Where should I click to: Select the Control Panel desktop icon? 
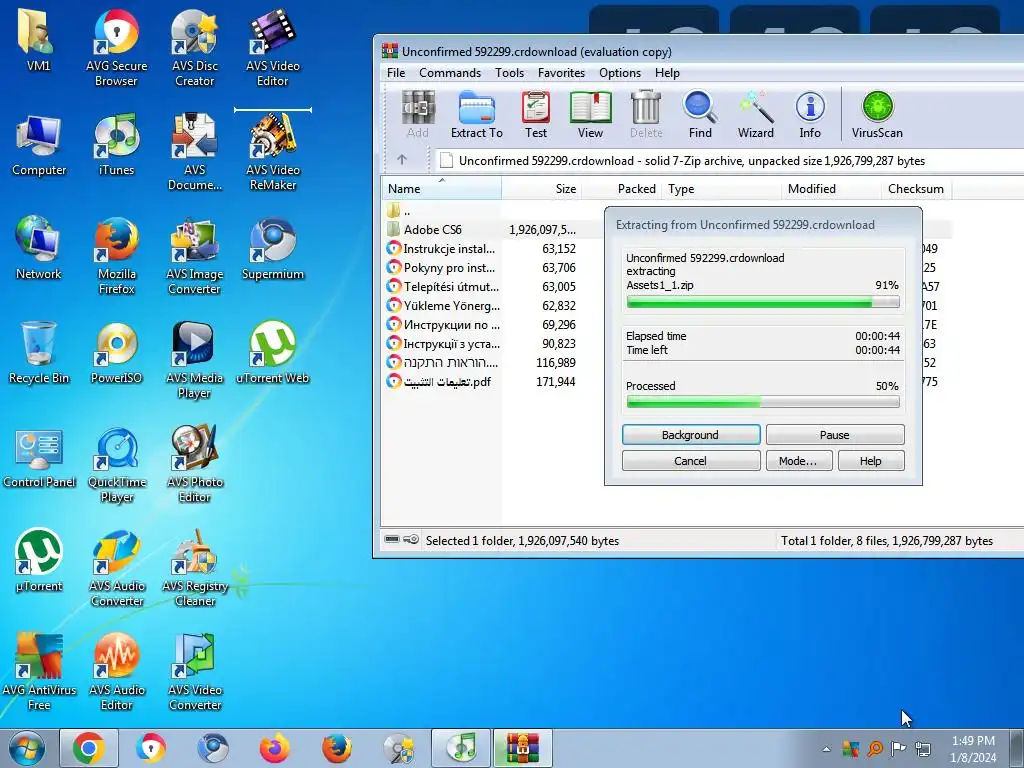coord(39,458)
